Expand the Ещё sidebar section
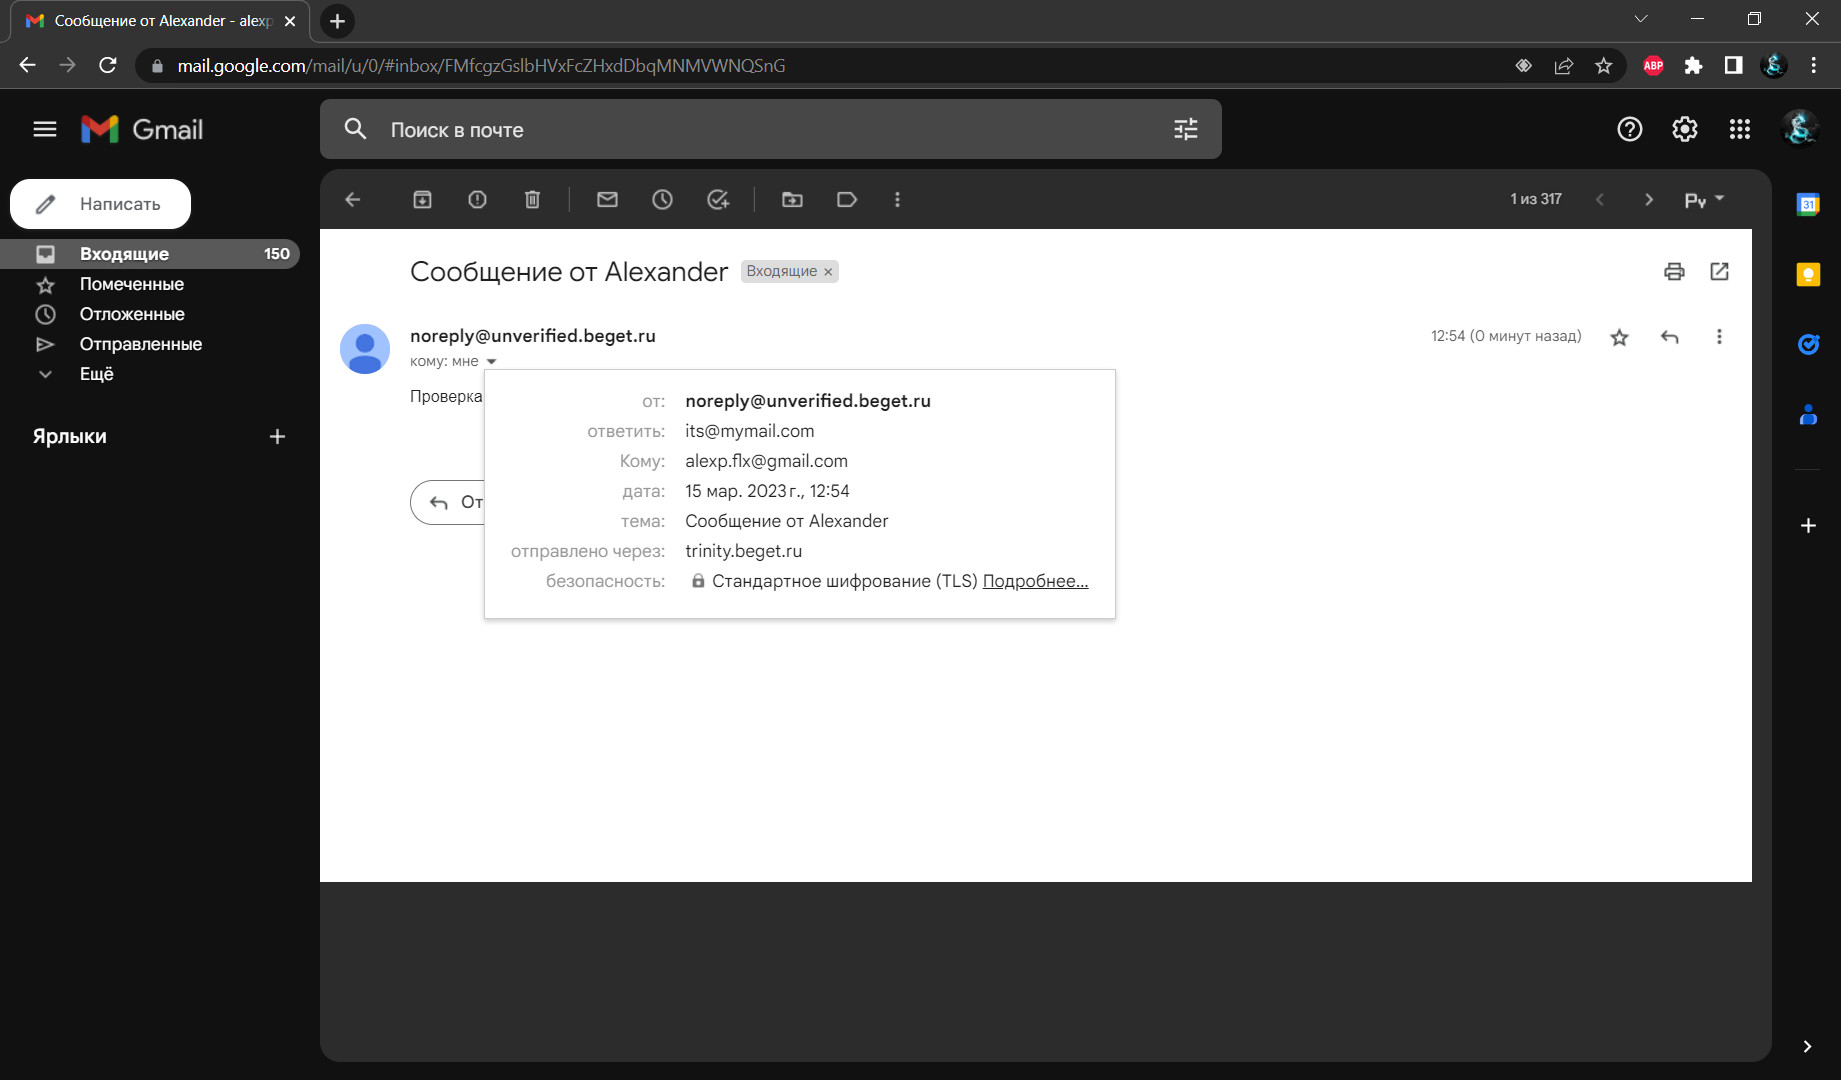This screenshot has height=1080, width=1841. pos(96,374)
